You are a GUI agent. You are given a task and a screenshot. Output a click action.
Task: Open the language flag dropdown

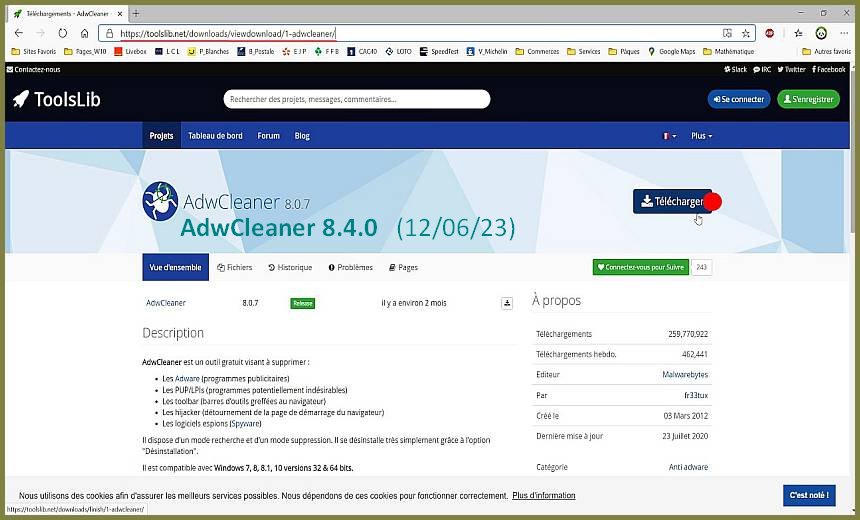[x=669, y=135]
